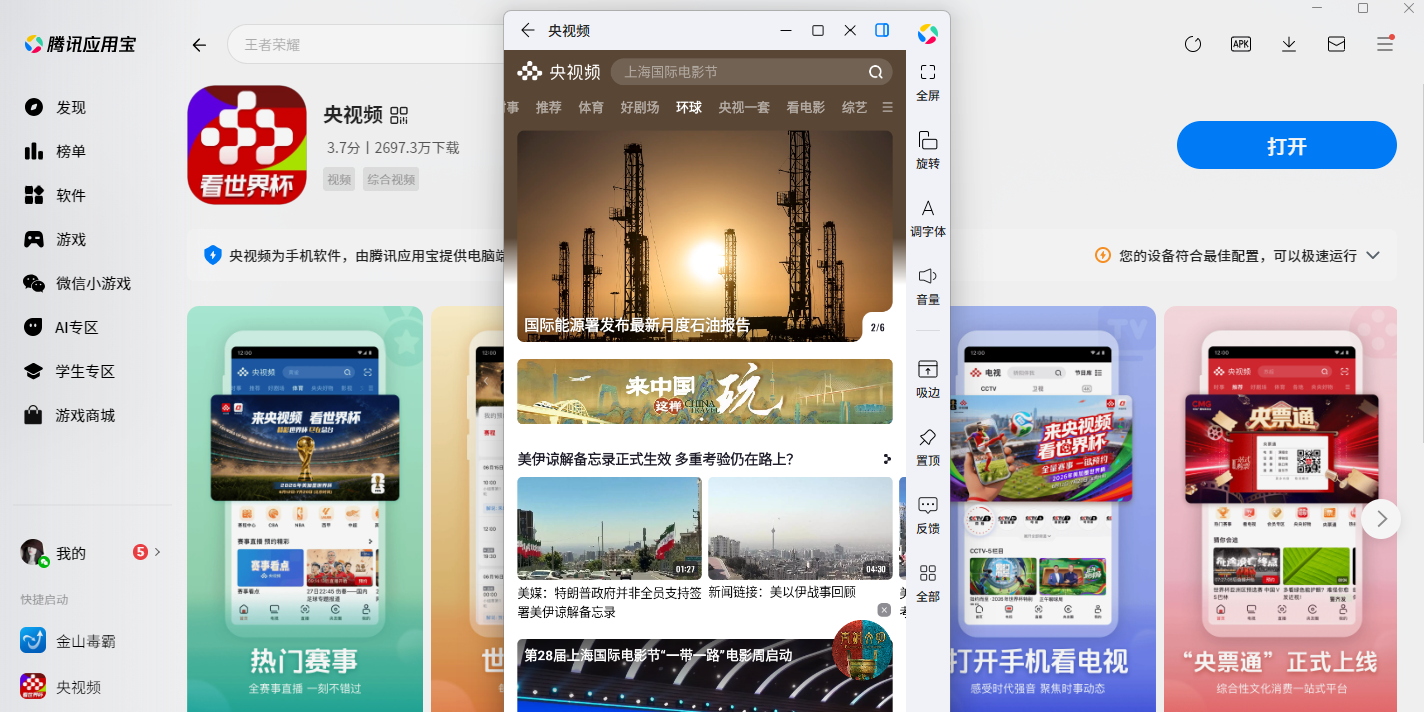This screenshot has height=712, width=1424.
Task: Expand device configuration dropdown chevron
Action: [1373, 256]
